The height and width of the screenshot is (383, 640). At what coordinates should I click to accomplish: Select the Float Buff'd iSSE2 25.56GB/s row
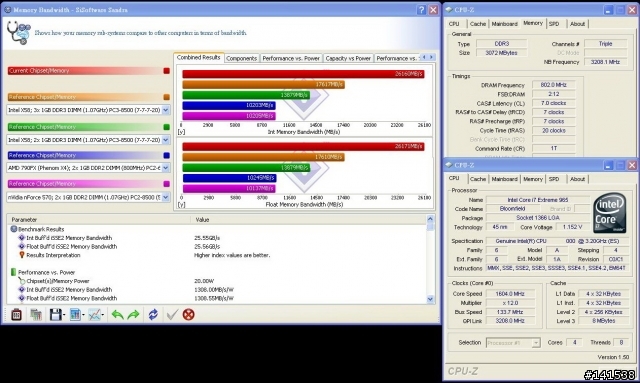216,246
